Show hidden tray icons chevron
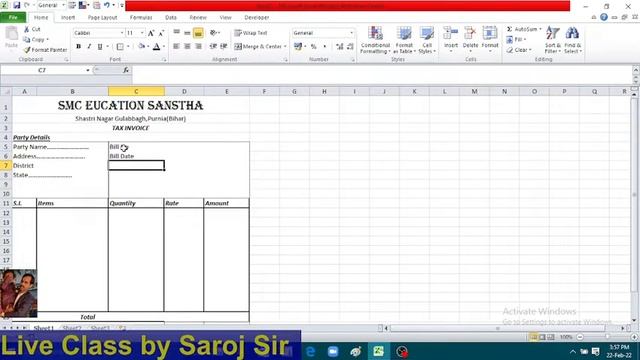This screenshot has height=360, width=640. tap(573, 351)
